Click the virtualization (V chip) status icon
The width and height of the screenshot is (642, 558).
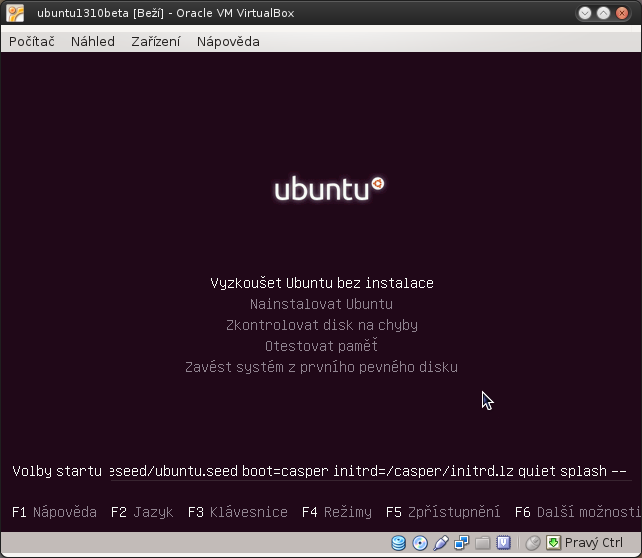click(x=503, y=543)
